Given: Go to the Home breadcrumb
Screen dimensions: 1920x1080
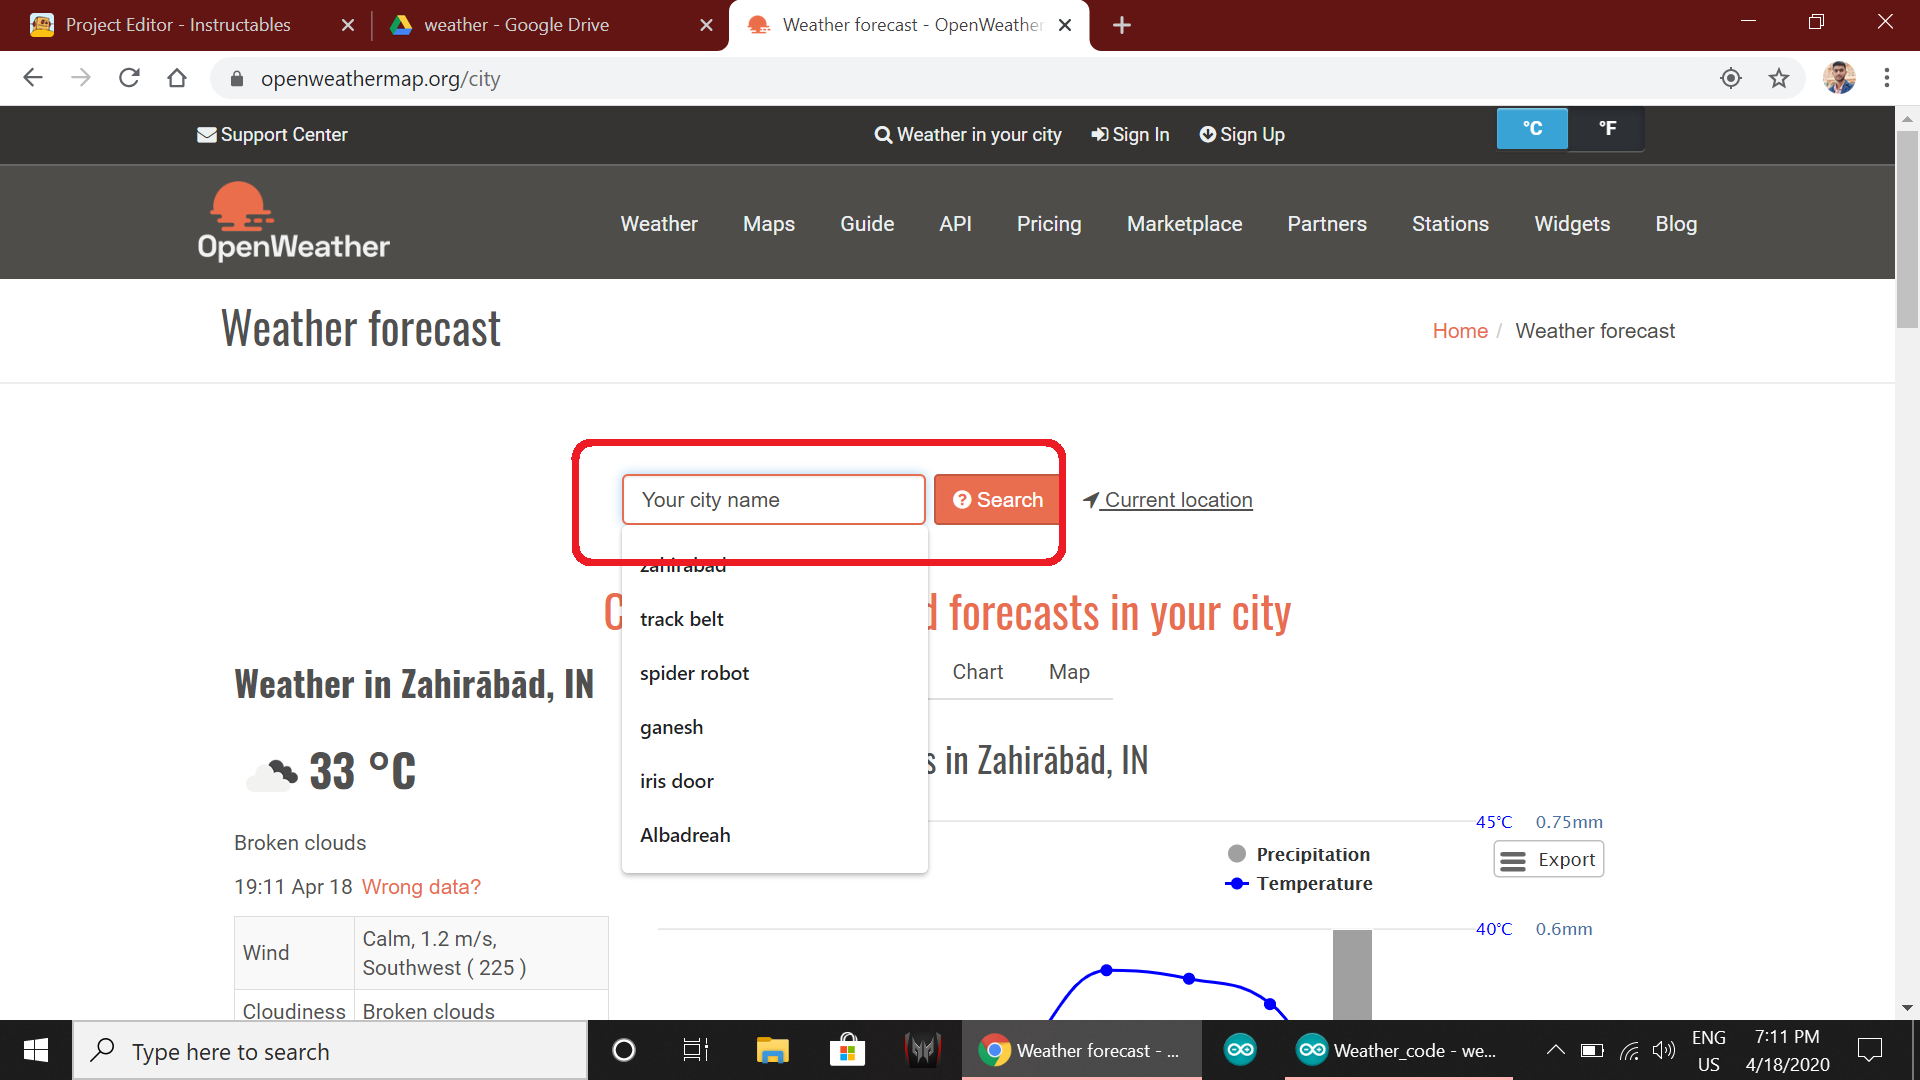Looking at the screenshot, I should (x=1460, y=331).
